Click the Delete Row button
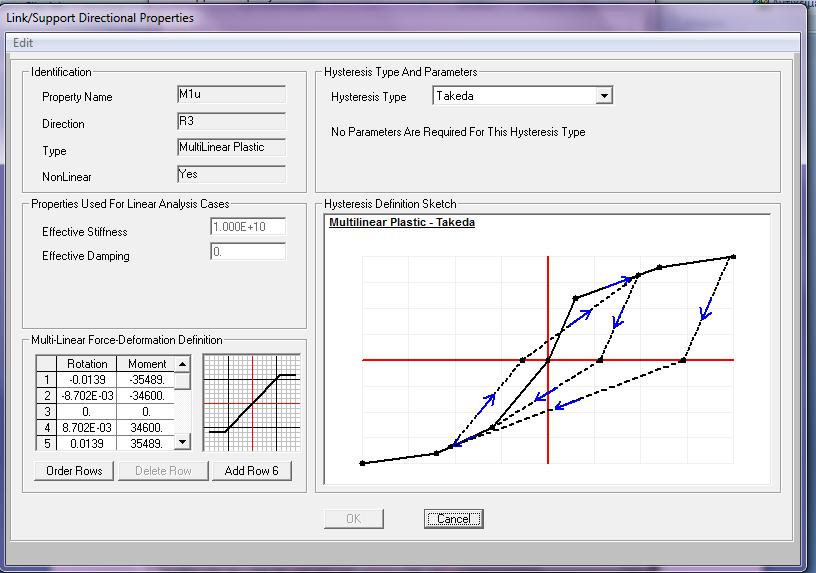This screenshot has width=816, height=573. tap(163, 471)
